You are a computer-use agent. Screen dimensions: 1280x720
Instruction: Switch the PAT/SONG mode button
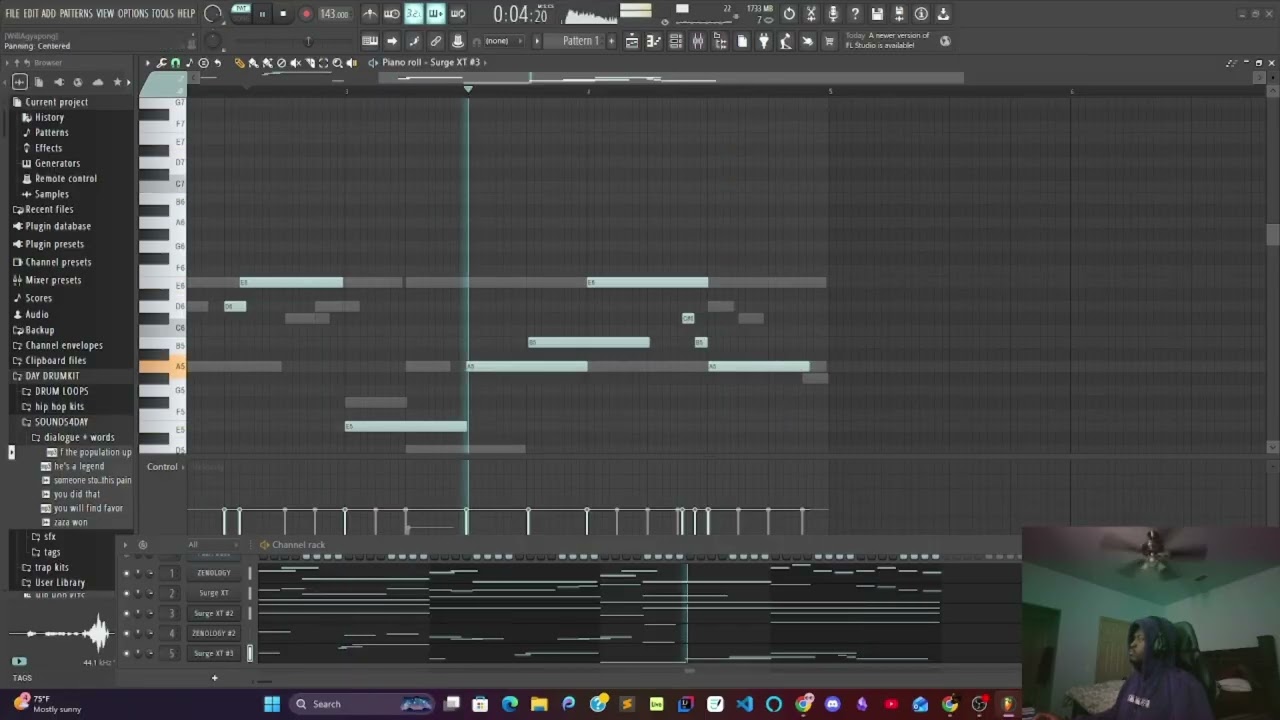(x=240, y=13)
